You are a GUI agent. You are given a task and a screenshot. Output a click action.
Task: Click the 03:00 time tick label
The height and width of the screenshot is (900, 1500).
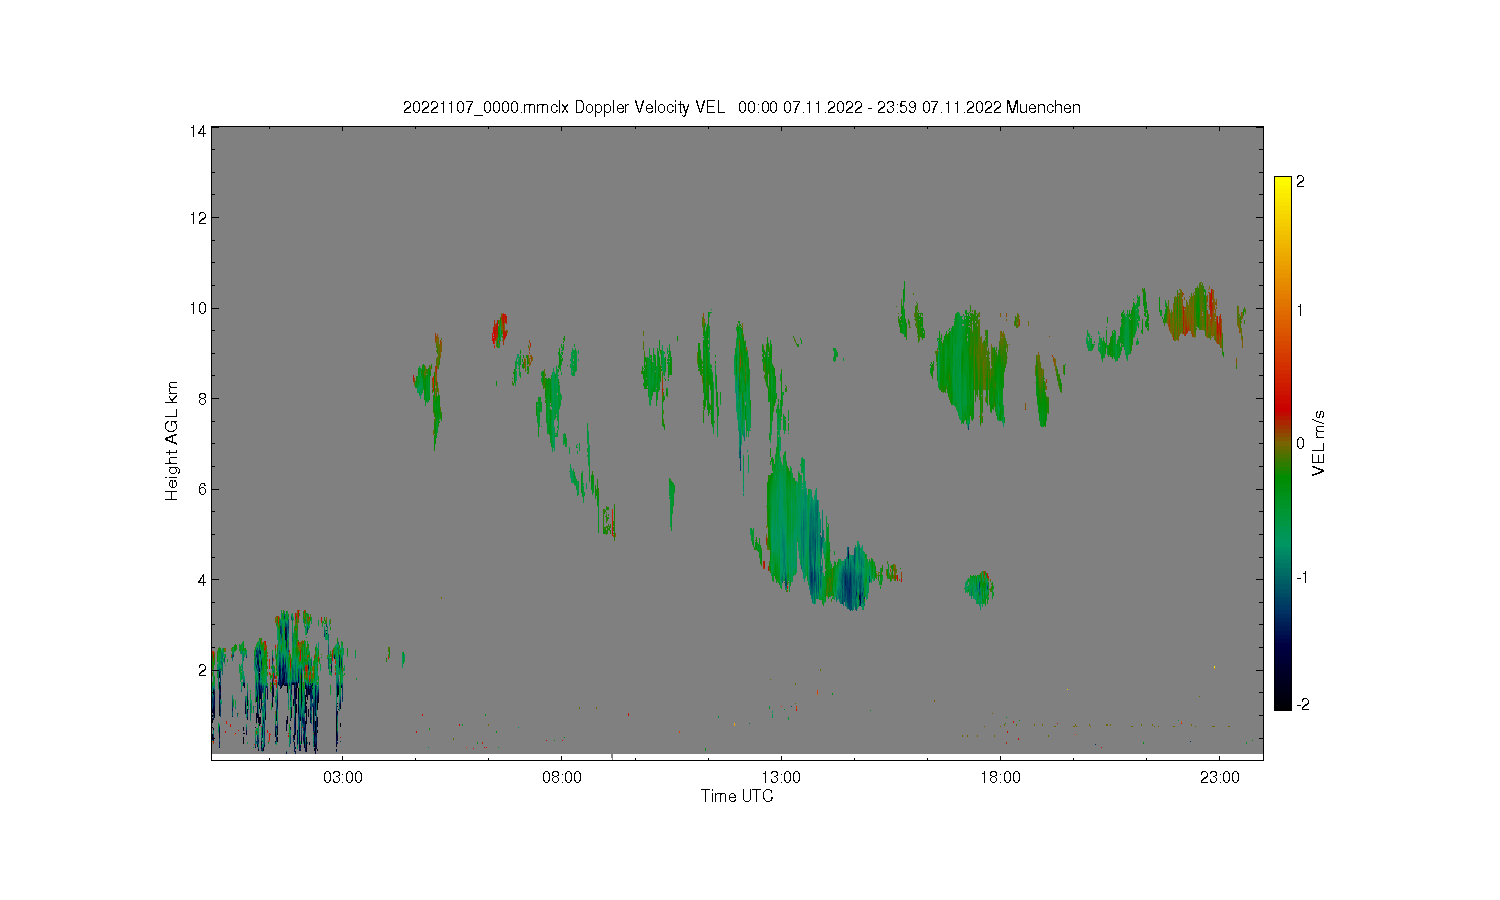[343, 777]
